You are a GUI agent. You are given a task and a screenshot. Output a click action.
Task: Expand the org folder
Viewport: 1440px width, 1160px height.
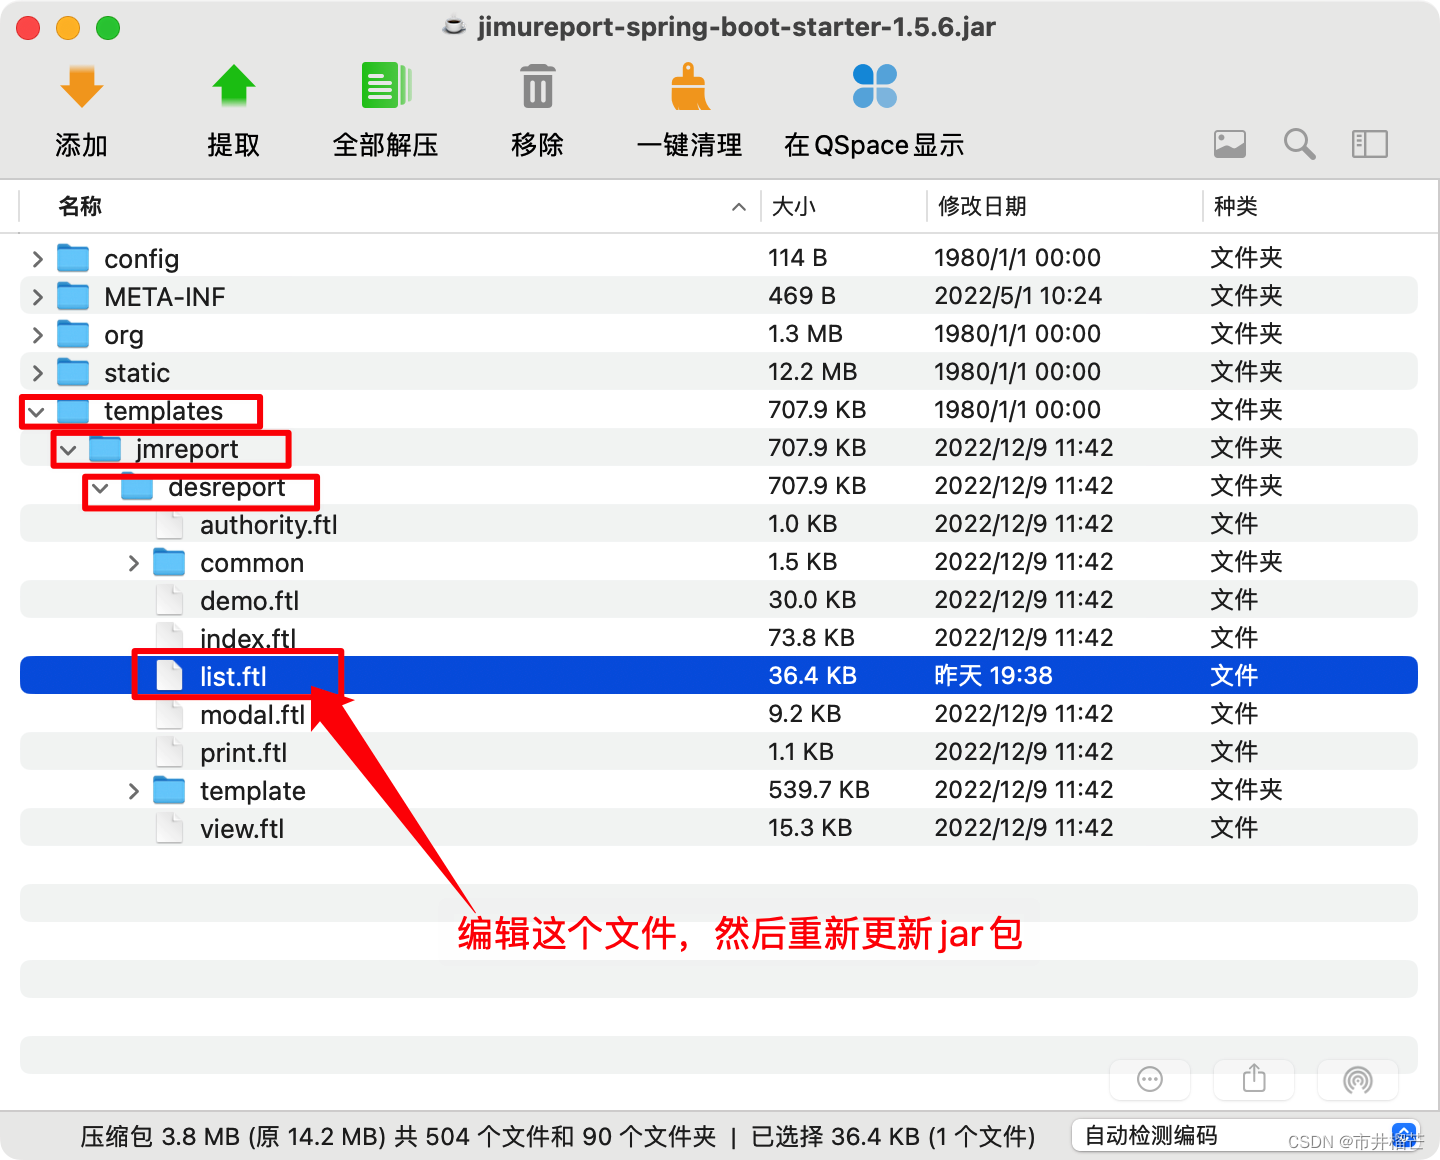point(37,335)
